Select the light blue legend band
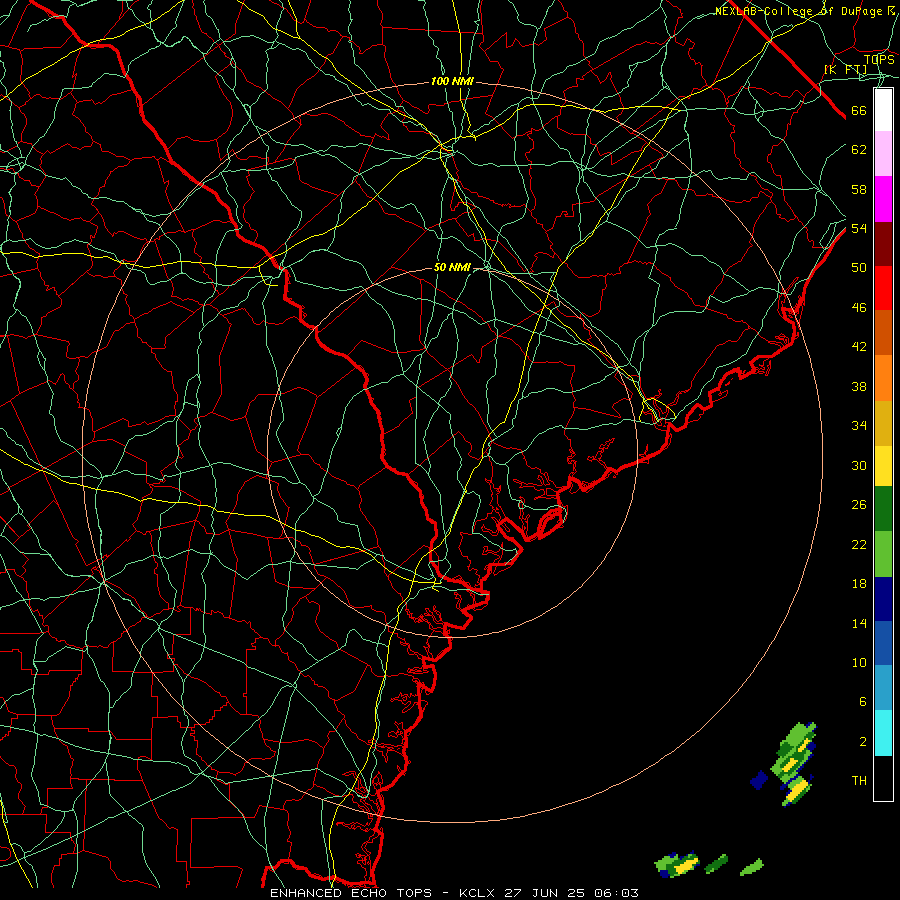Image resolution: width=900 pixels, height=900 pixels. pos(883,688)
